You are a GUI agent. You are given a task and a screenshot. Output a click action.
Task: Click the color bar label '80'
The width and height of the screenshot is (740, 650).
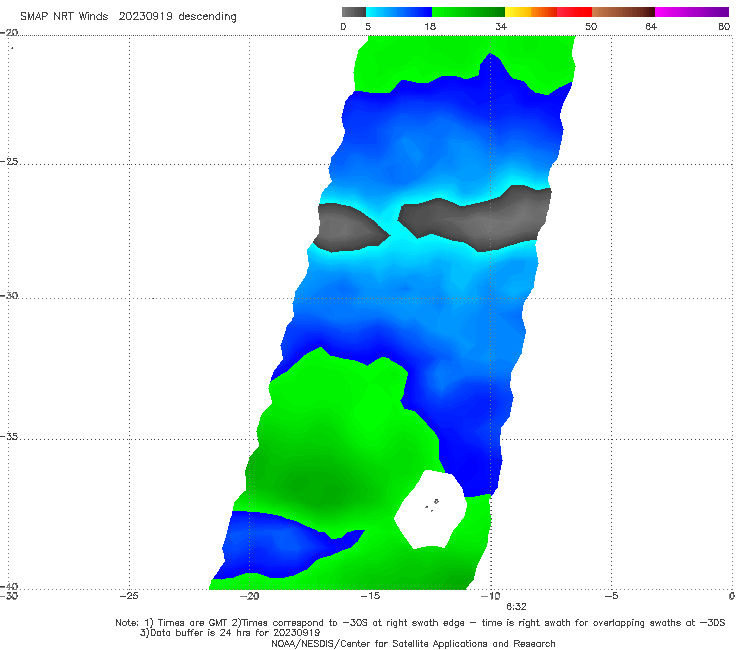click(x=724, y=27)
